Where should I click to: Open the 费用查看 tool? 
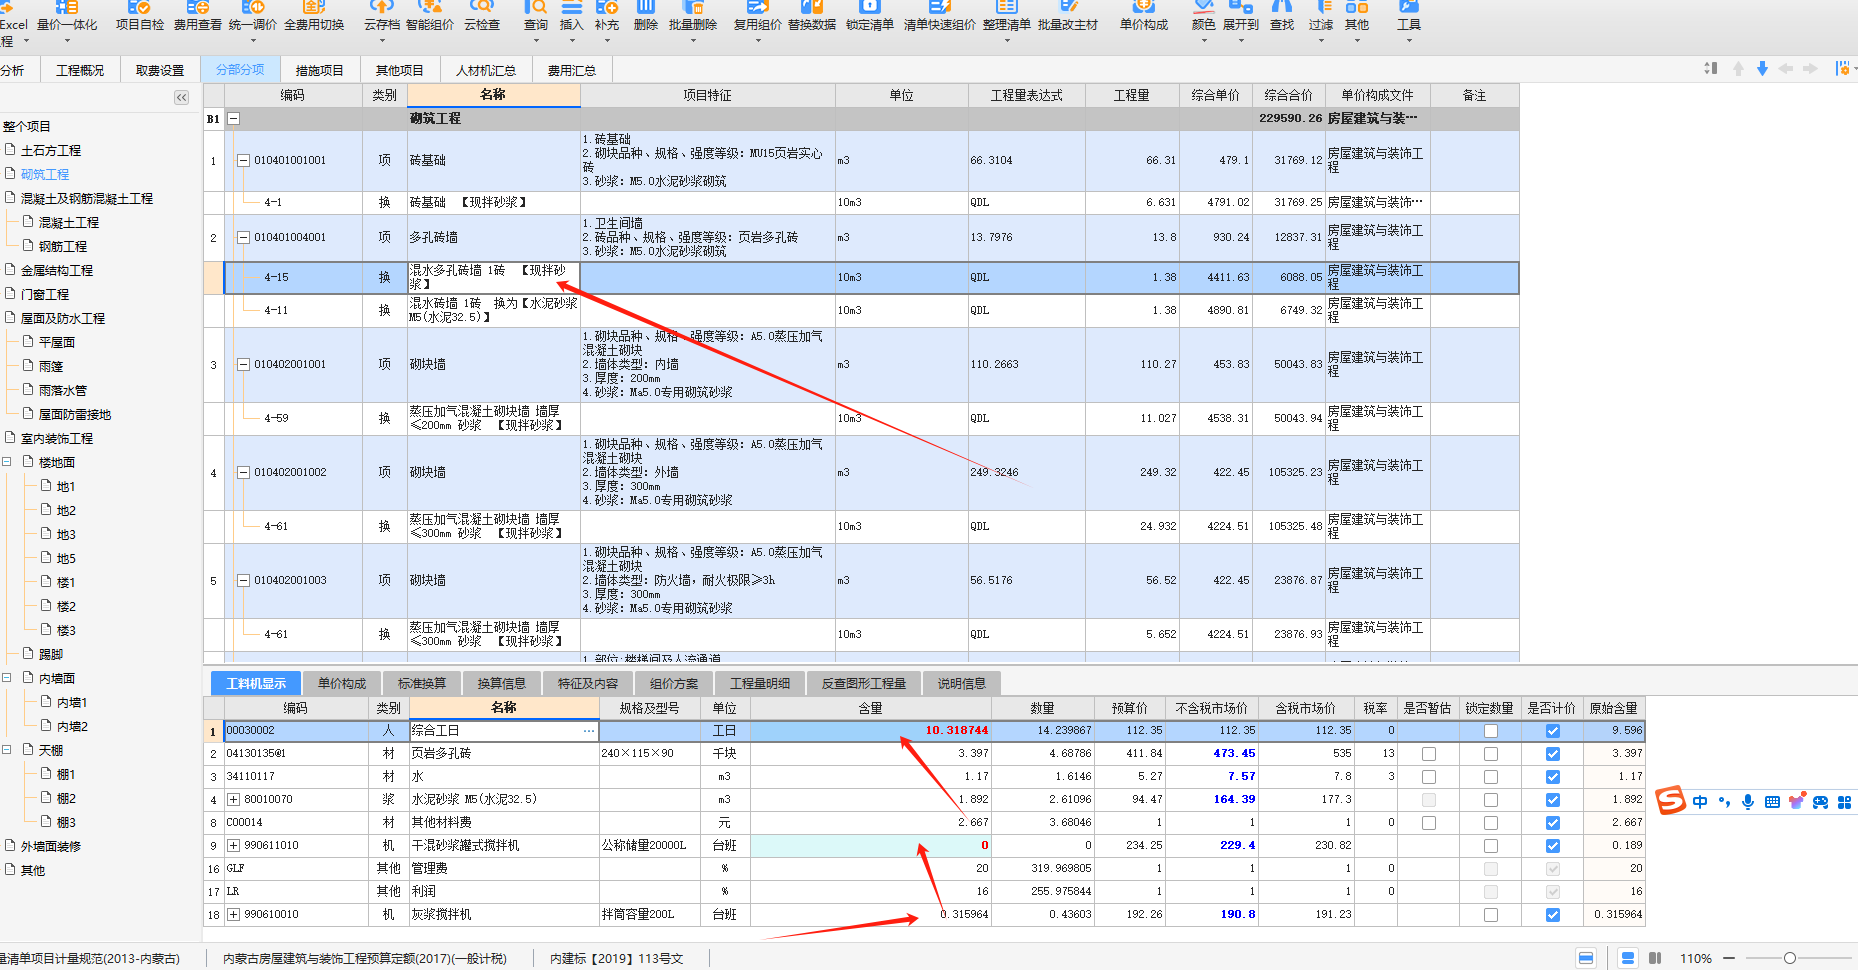tap(197, 16)
